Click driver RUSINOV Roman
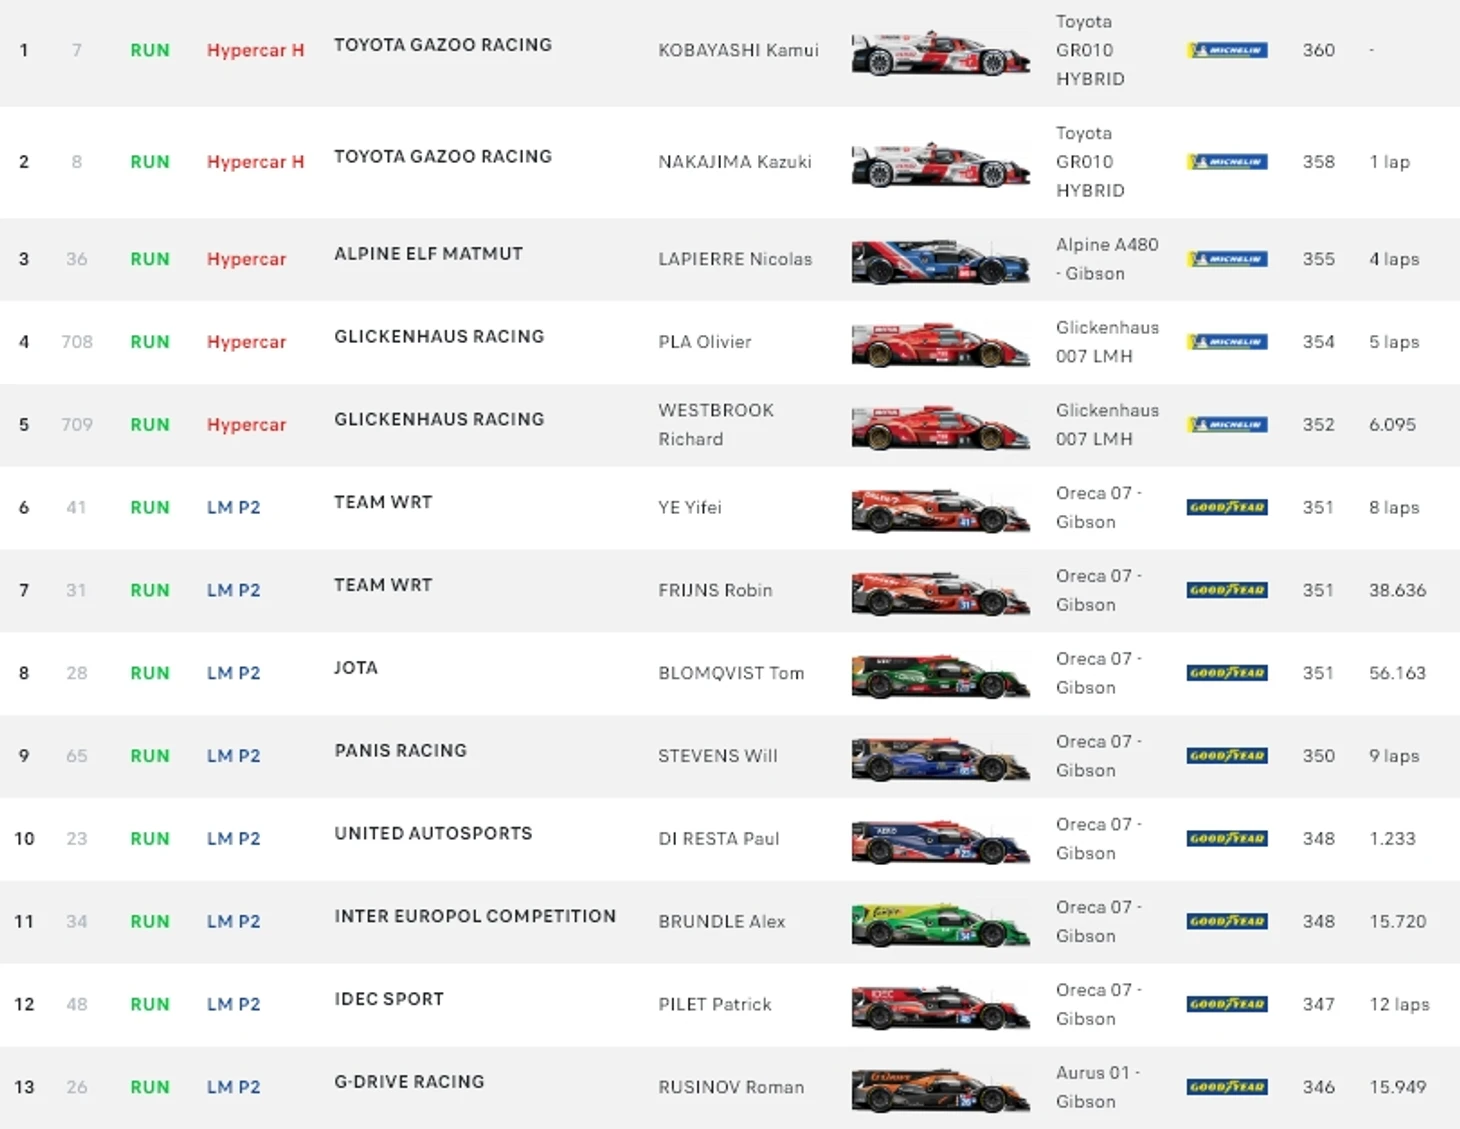 pyautogui.click(x=731, y=1087)
